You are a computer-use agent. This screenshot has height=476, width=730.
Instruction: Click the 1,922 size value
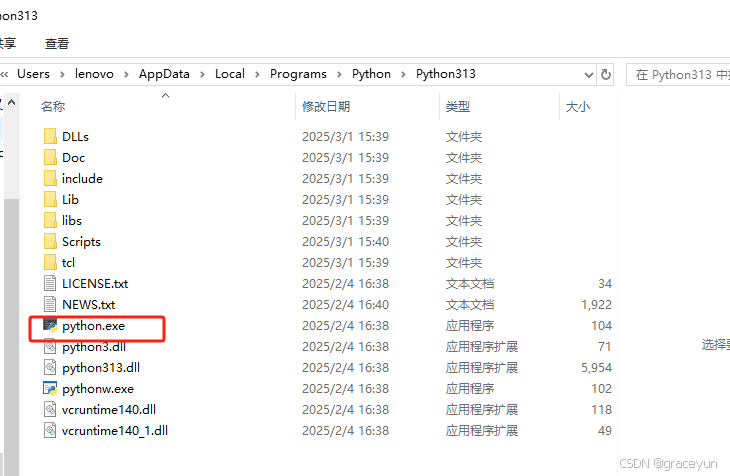click(596, 305)
